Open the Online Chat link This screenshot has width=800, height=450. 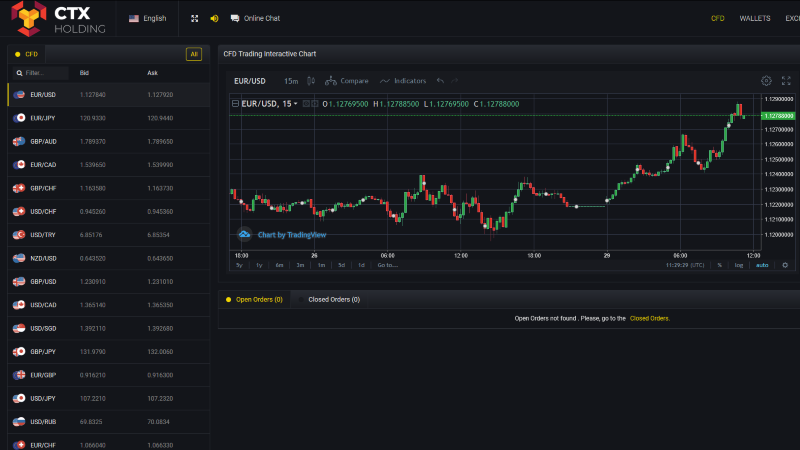[x=255, y=18]
